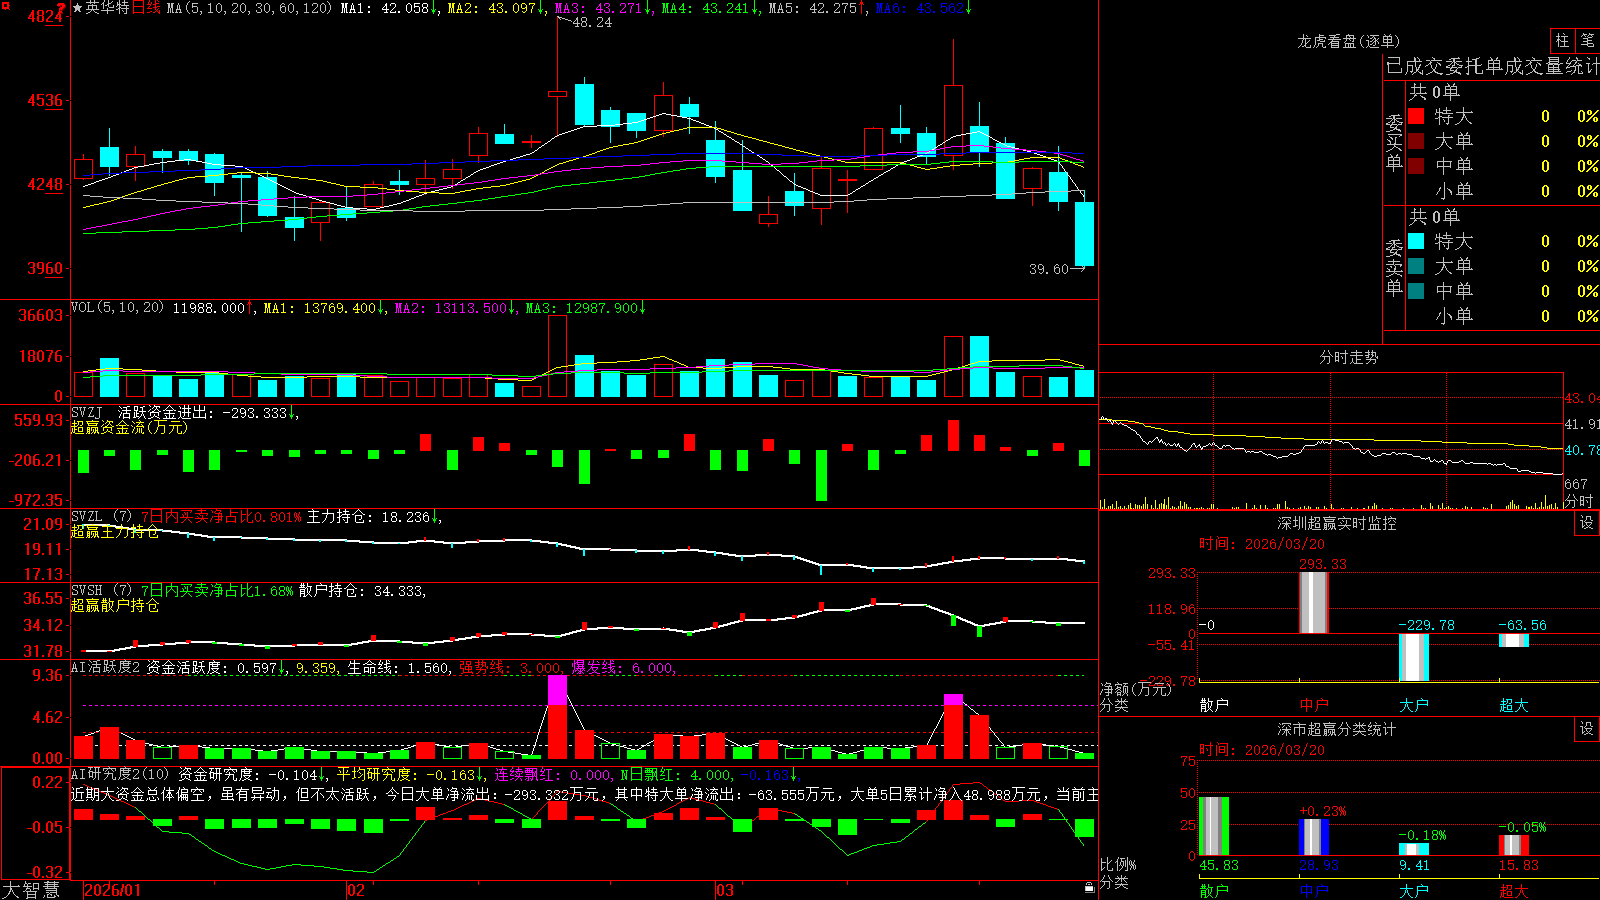The height and width of the screenshot is (900, 1600).
Task: Click the MA5: 42.275 value
Action: pyautogui.click(x=813, y=8)
